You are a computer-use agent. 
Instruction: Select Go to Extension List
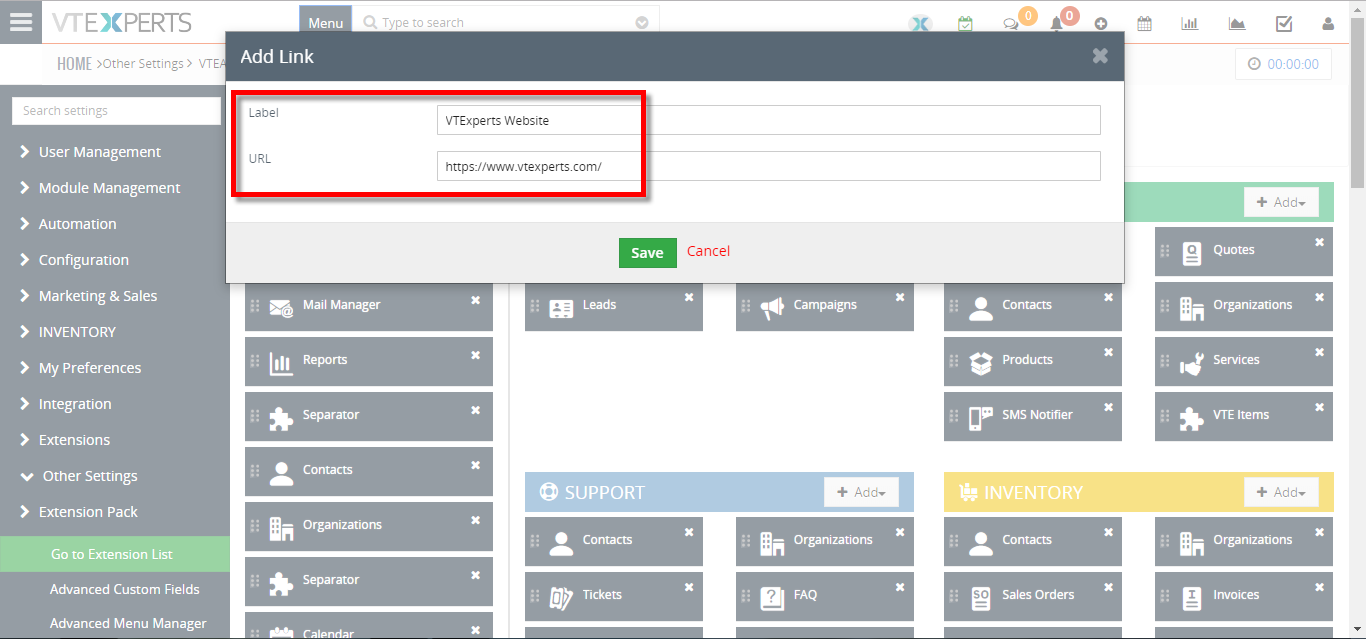(x=115, y=554)
